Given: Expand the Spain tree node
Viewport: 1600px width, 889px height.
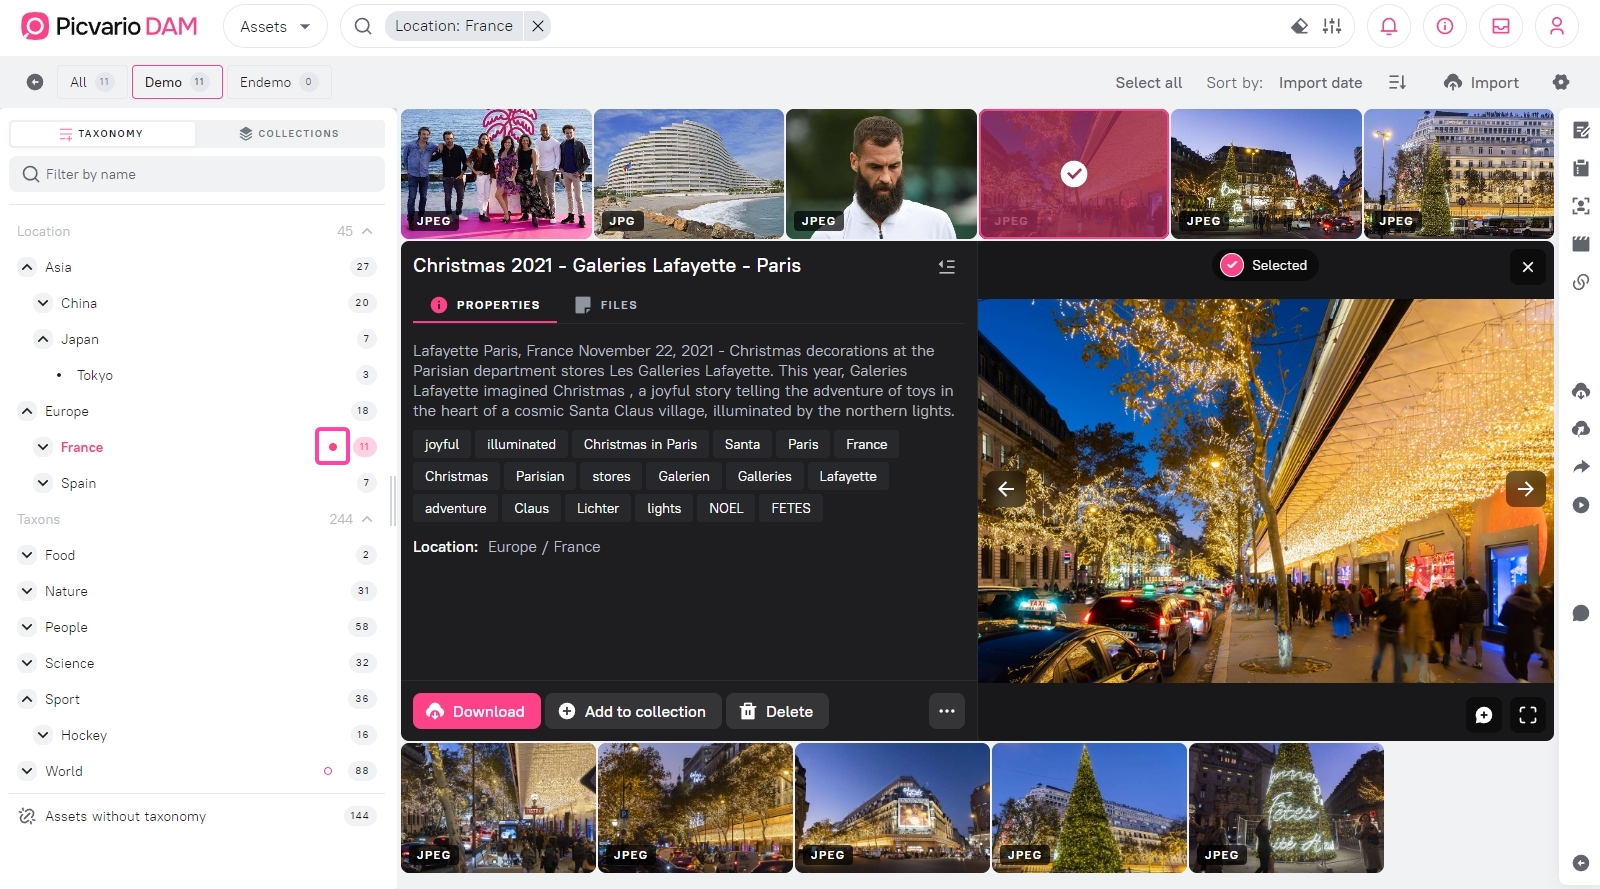Looking at the screenshot, I should pyautogui.click(x=43, y=483).
